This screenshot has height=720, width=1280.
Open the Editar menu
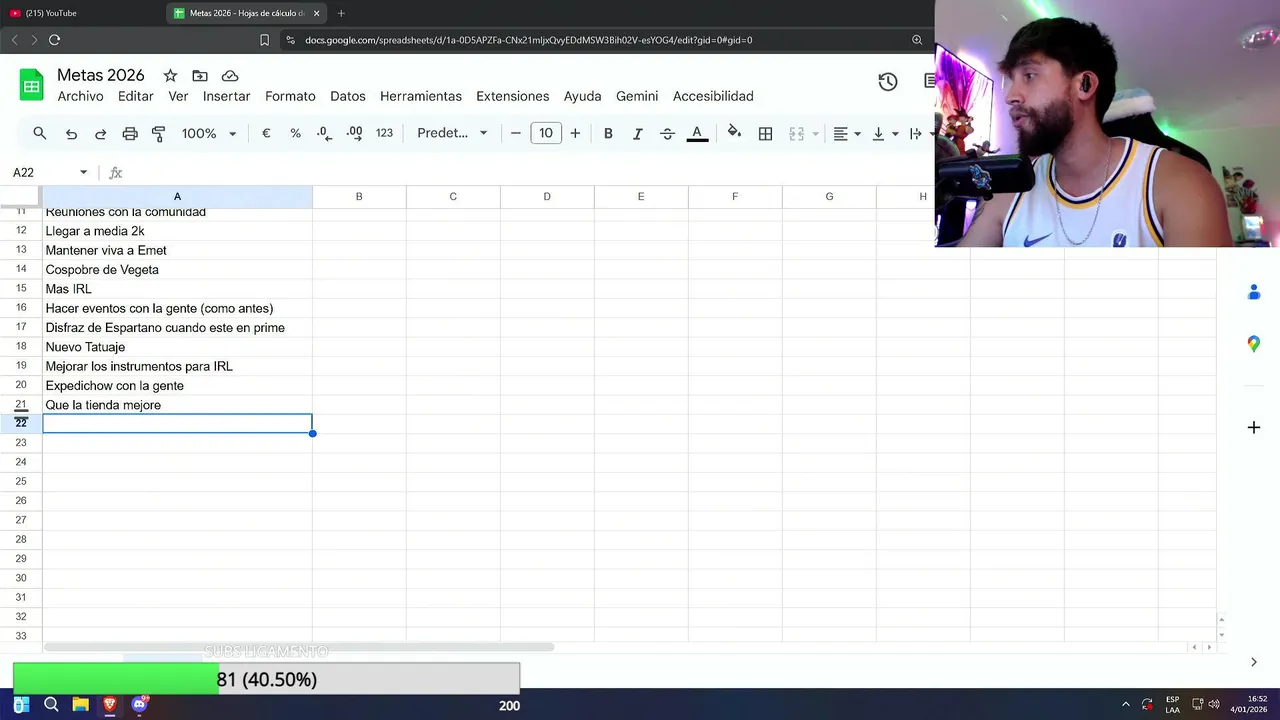(136, 96)
